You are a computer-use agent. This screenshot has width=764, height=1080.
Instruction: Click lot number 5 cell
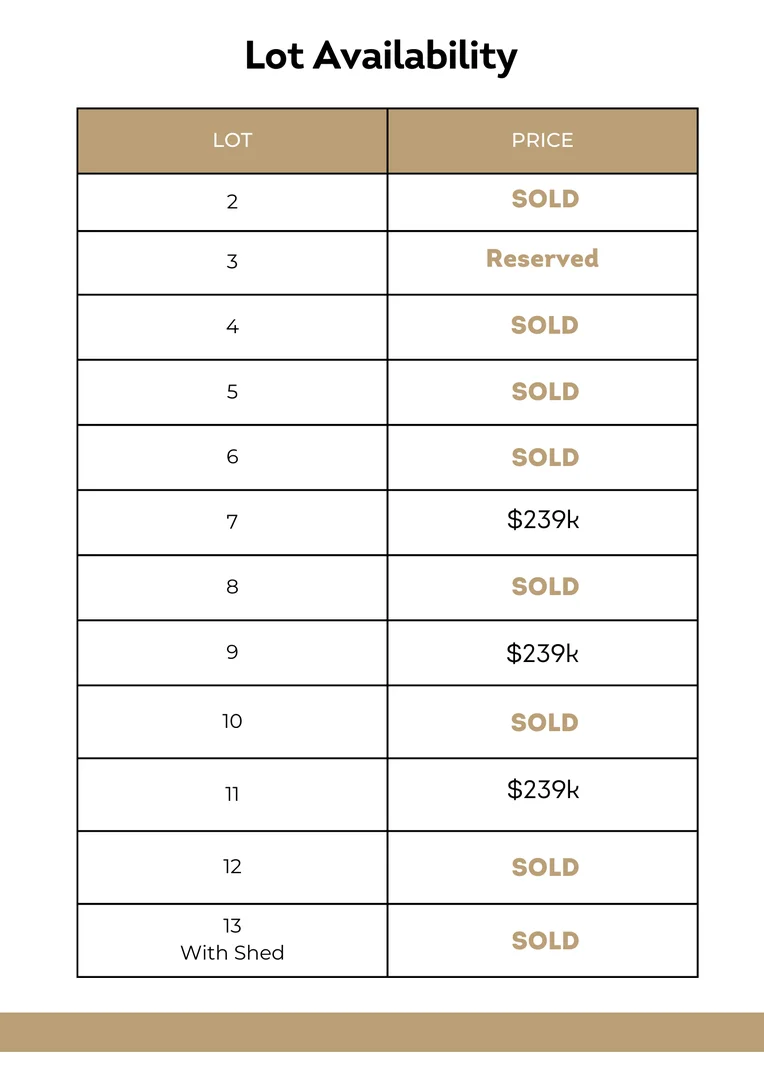tap(232, 392)
